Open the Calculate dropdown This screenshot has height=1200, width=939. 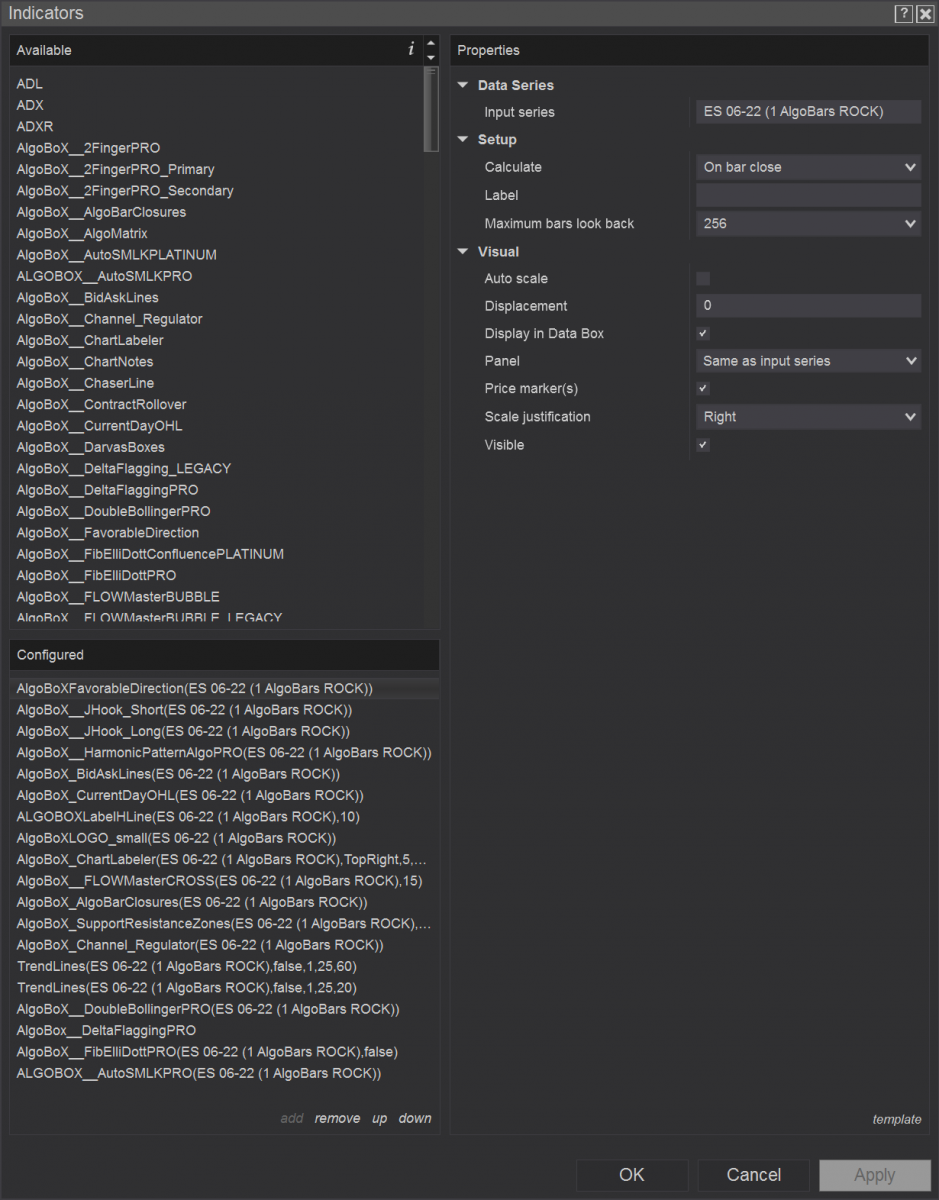click(x=808, y=167)
